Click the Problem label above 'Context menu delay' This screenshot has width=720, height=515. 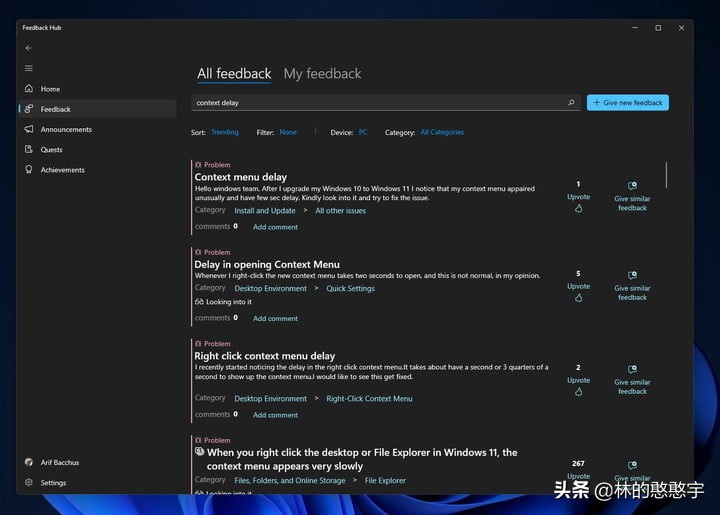pyautogui.click(x=217, y=165)
